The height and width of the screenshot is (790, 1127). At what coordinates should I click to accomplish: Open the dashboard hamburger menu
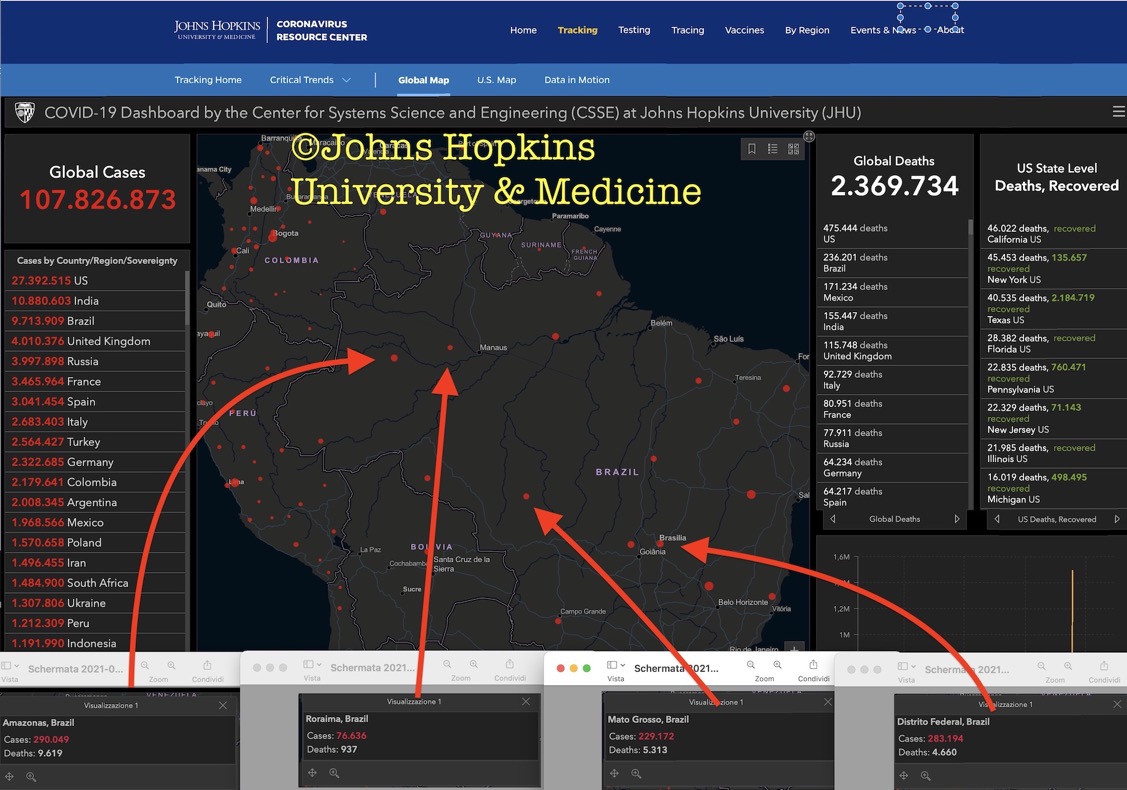pyautogui.click(x=1118, y=112)
